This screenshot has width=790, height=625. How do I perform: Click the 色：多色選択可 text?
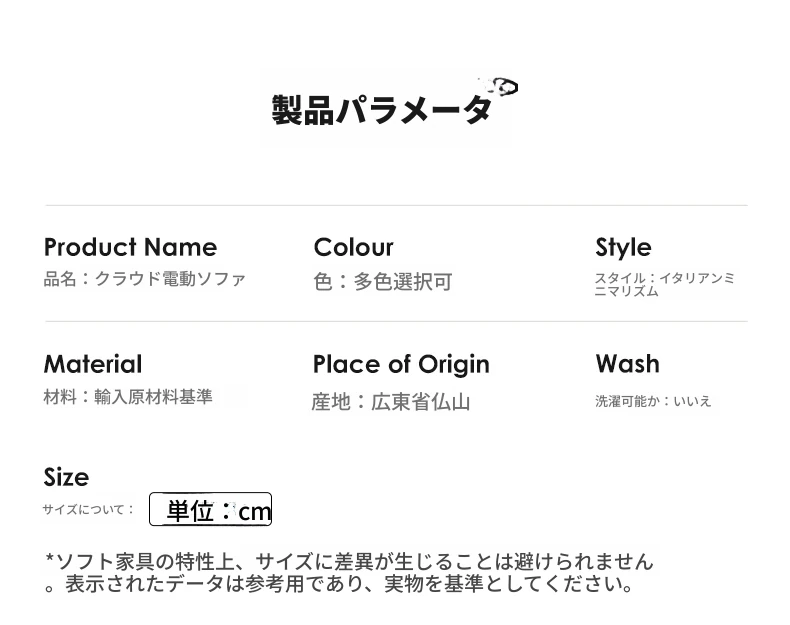383,282
